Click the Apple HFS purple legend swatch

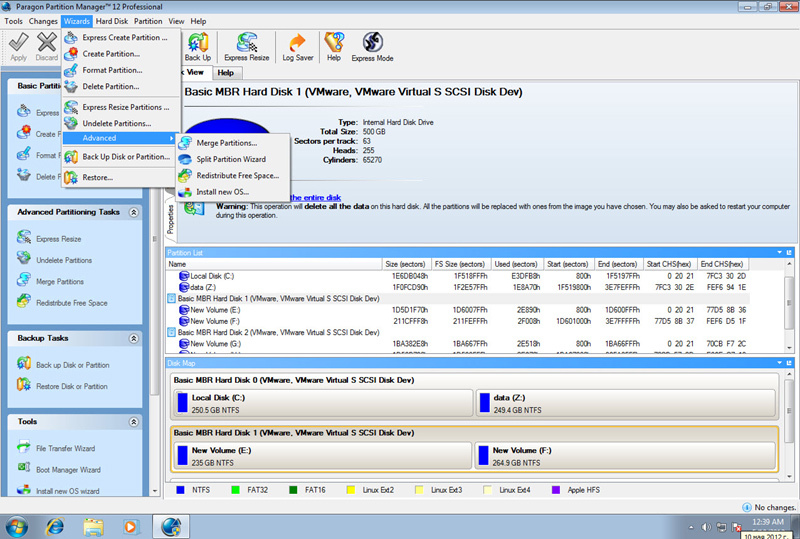point(556,490)
